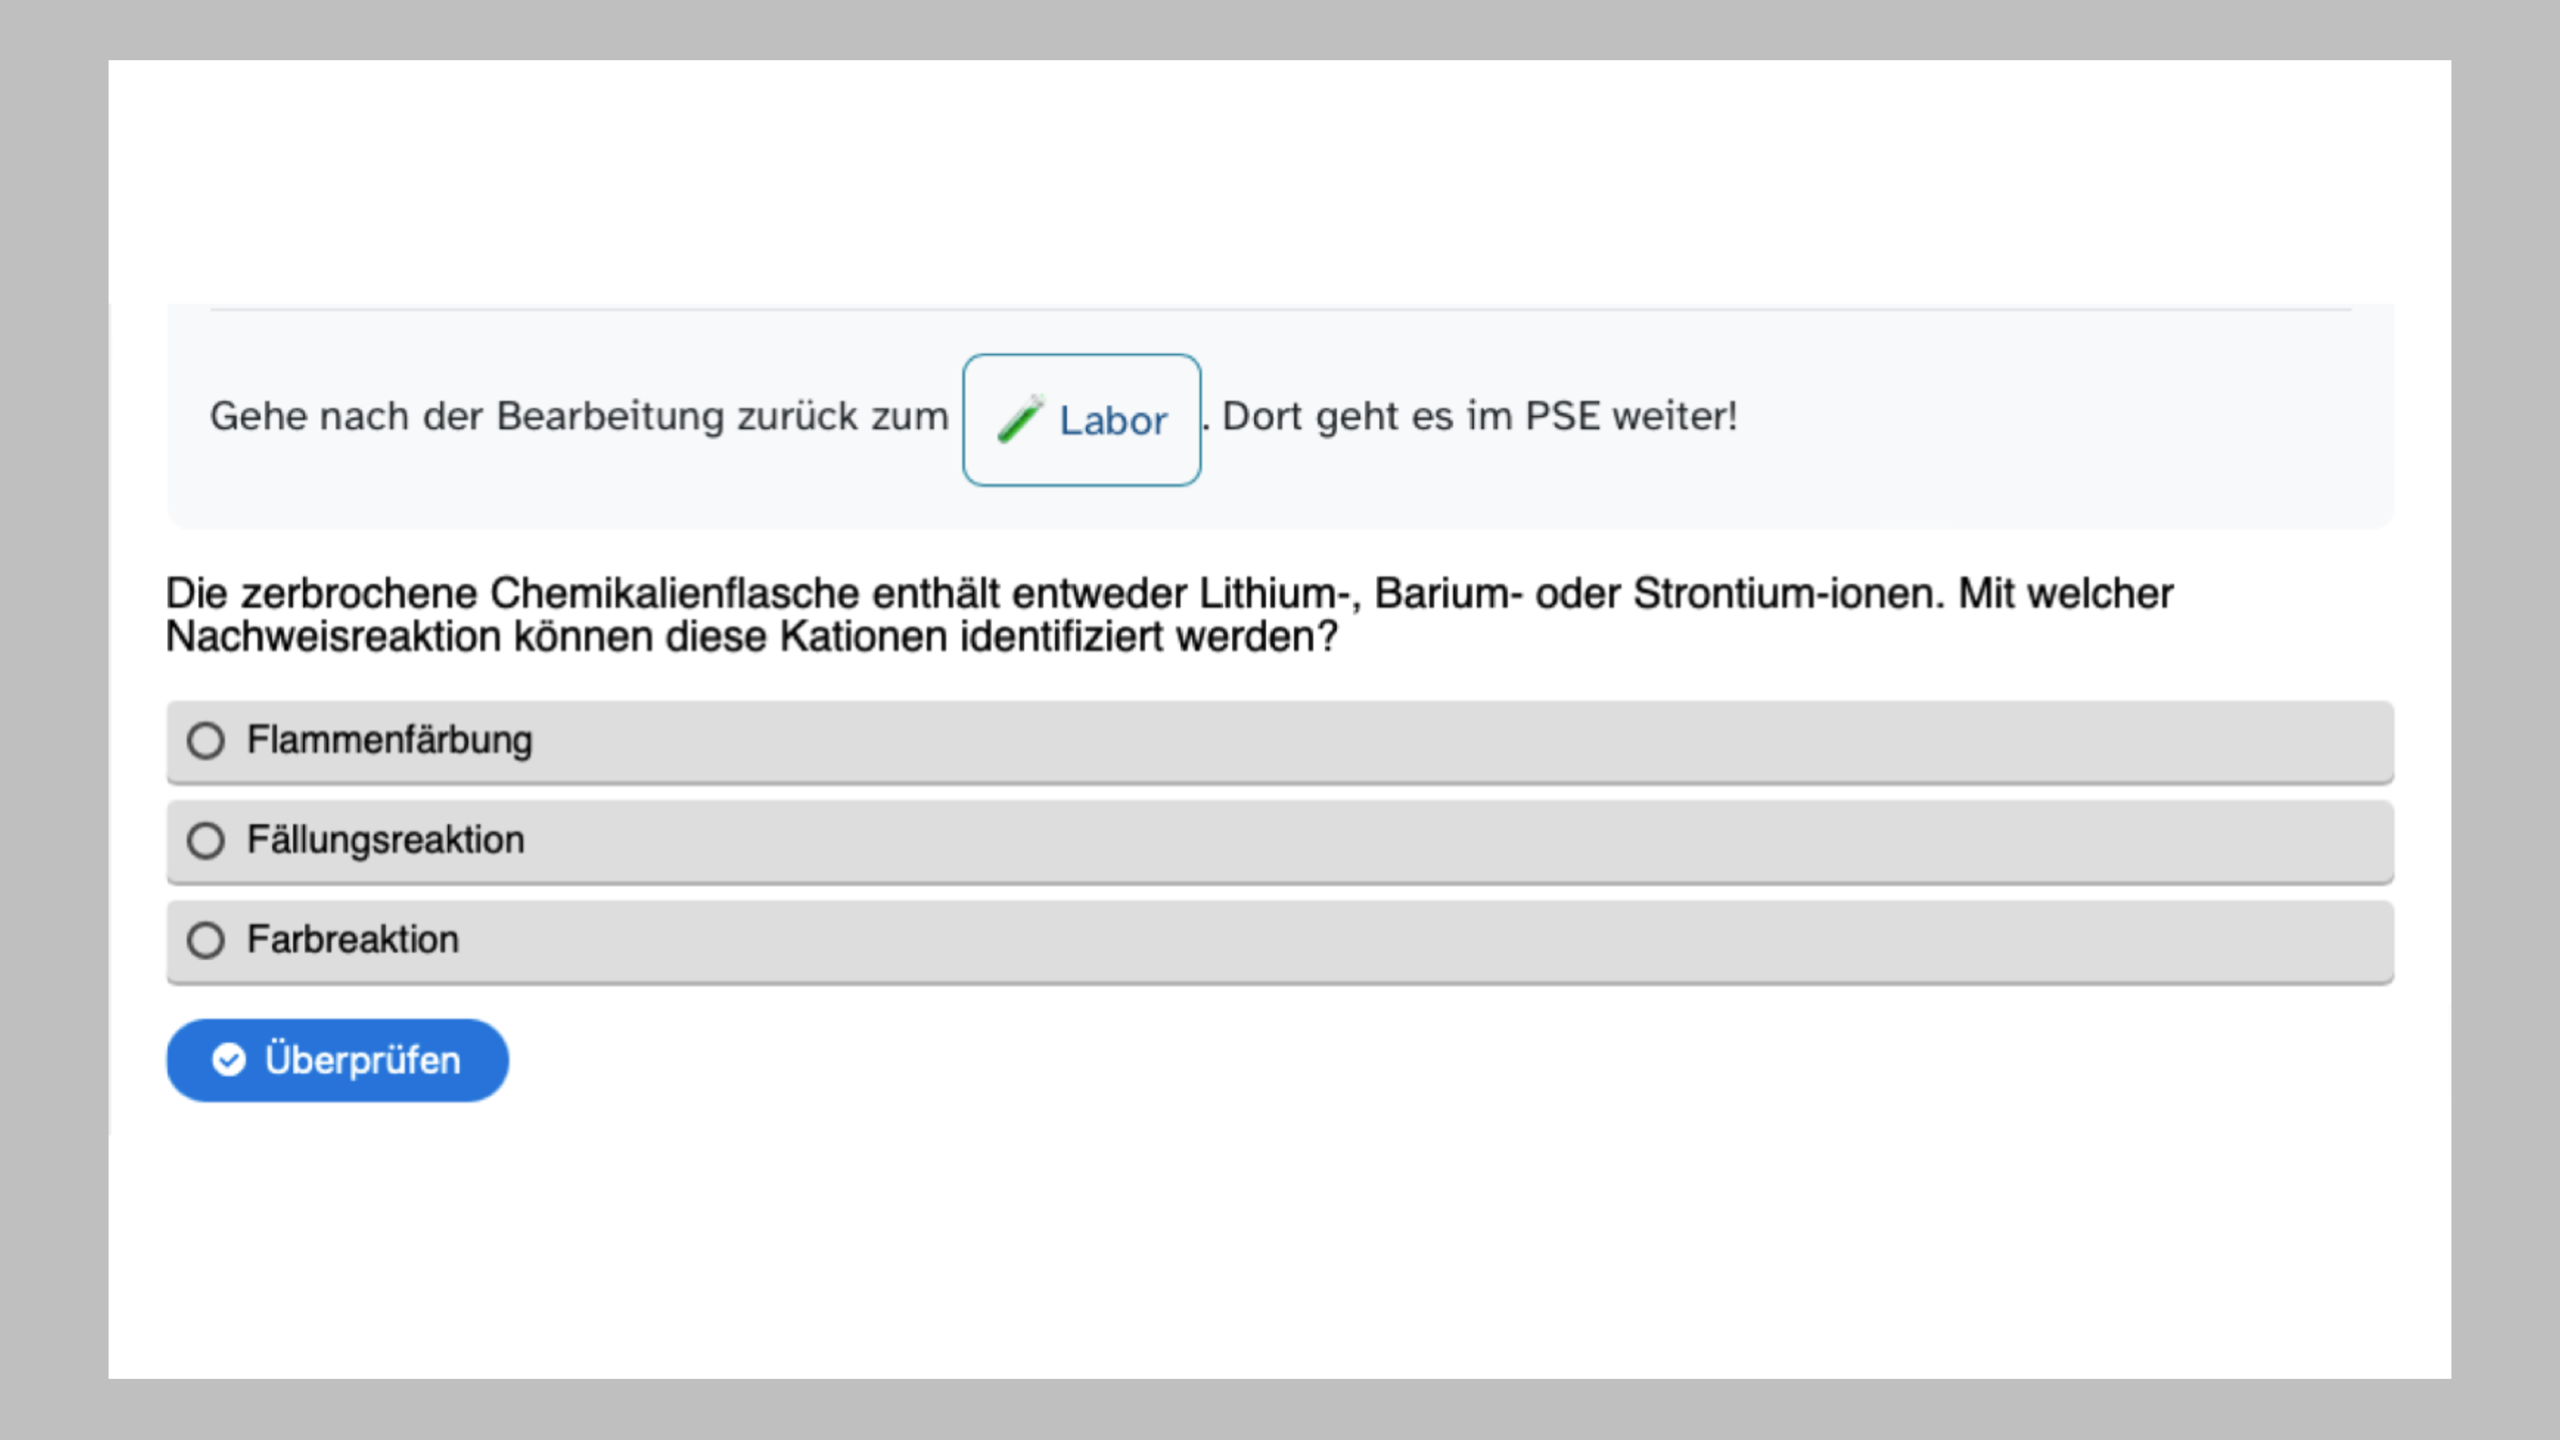Click the green test tube icon
Image resolution: width=2560 pixels, height=1440 pixels.
point(1020,419)
